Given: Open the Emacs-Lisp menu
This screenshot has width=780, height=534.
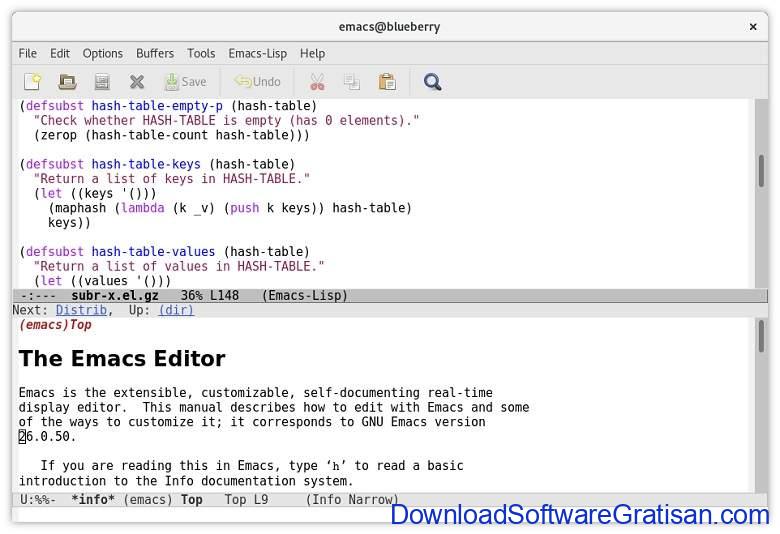Looking at the screenshot, I should pos(257,53).
